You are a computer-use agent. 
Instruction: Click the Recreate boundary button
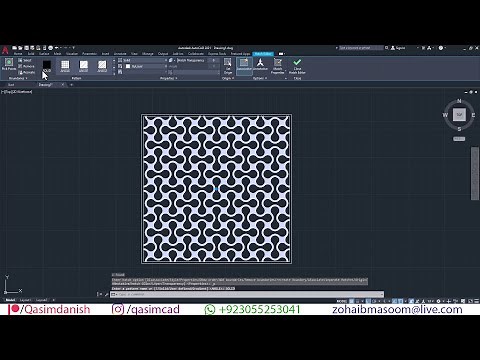click(26, 72)
